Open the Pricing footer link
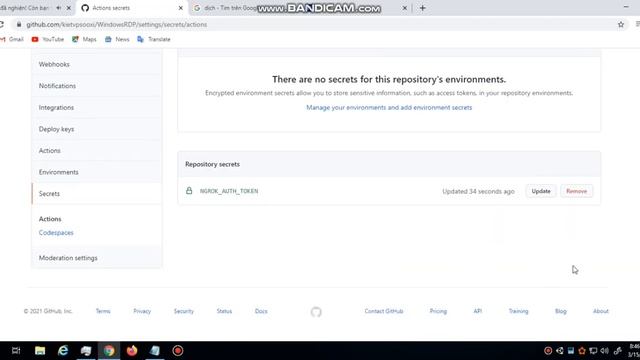640x360 pixels. point(438,311)
